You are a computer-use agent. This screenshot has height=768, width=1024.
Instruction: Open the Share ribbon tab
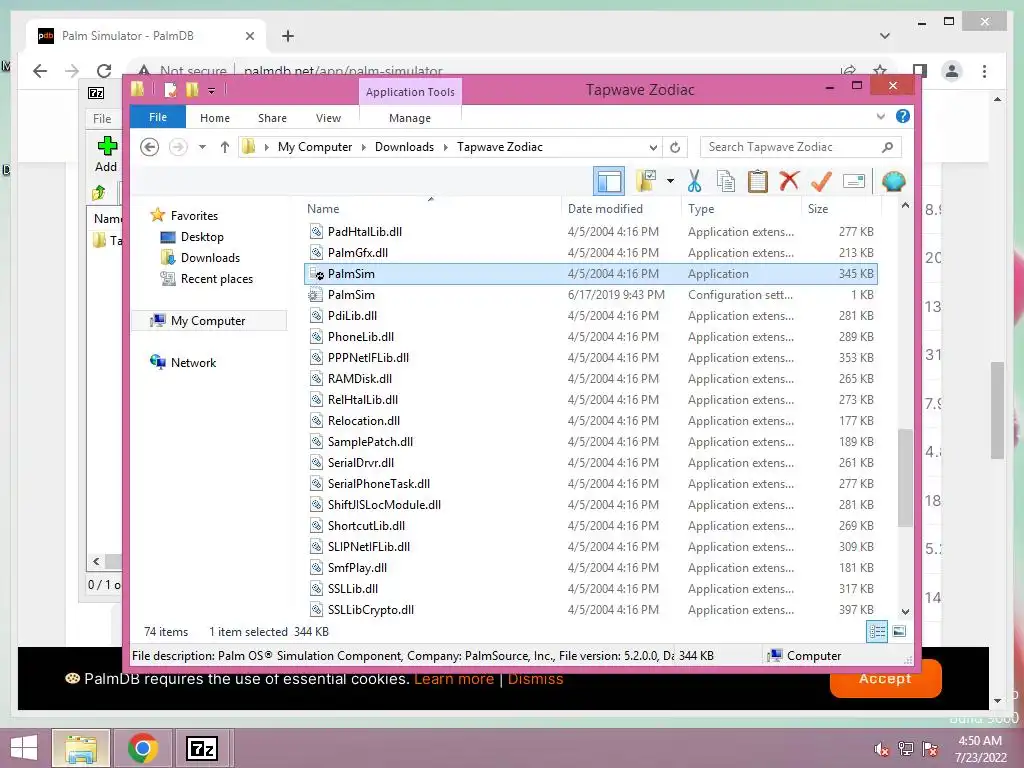272,118
